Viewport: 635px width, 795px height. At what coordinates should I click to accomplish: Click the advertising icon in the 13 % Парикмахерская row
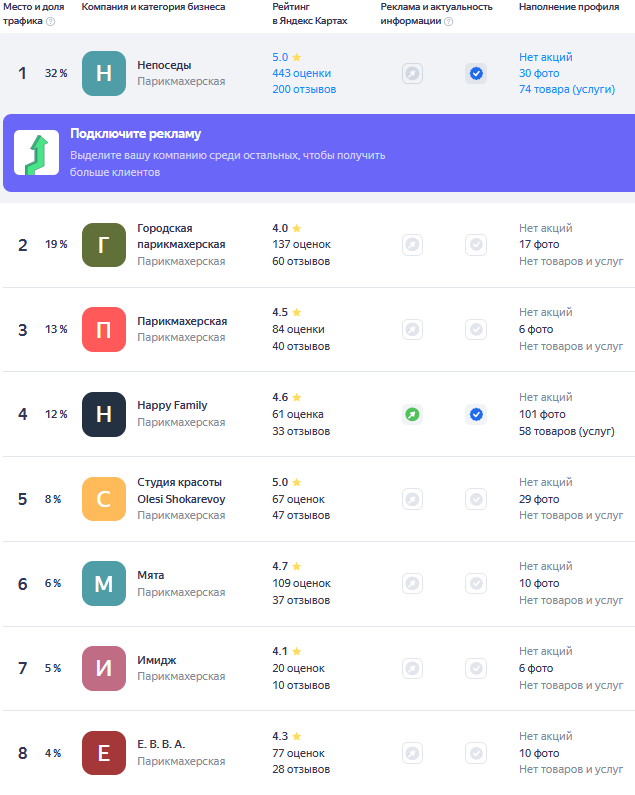pos(412,330)
